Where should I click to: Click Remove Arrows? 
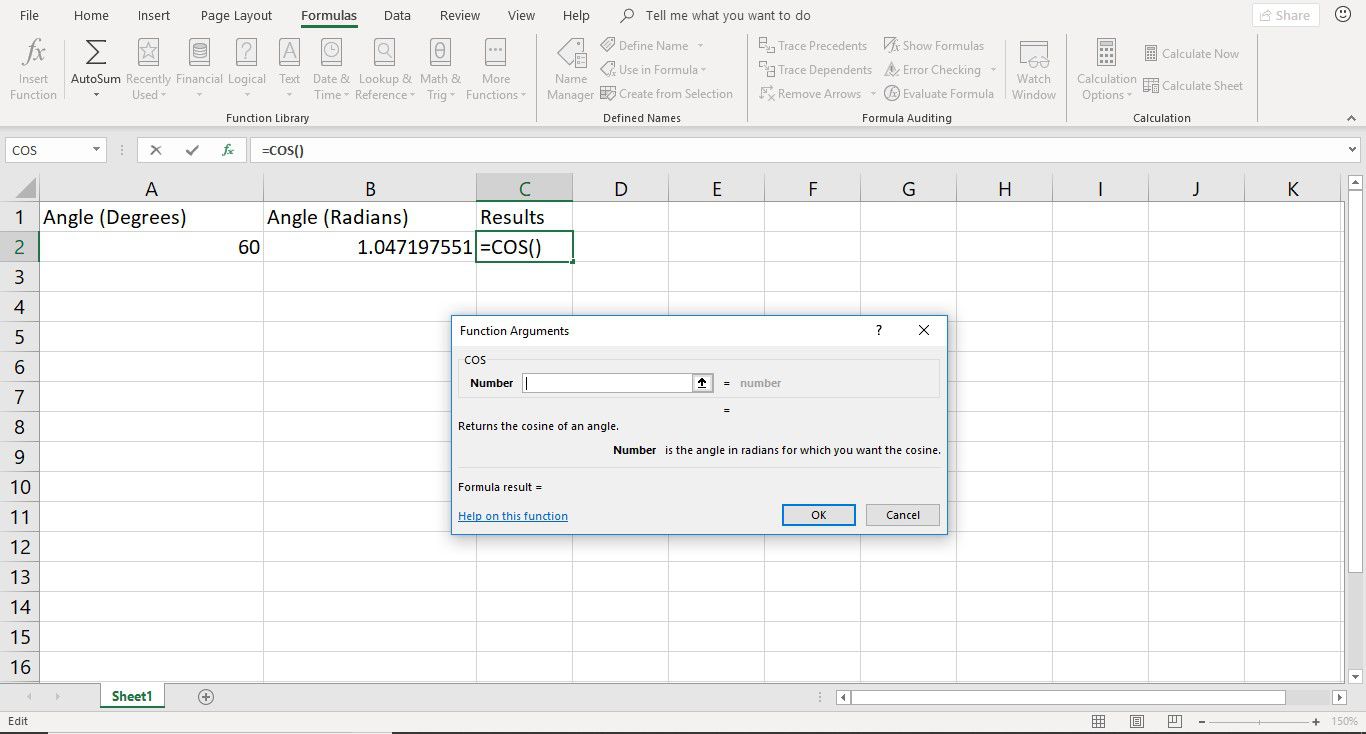[810, 94]
